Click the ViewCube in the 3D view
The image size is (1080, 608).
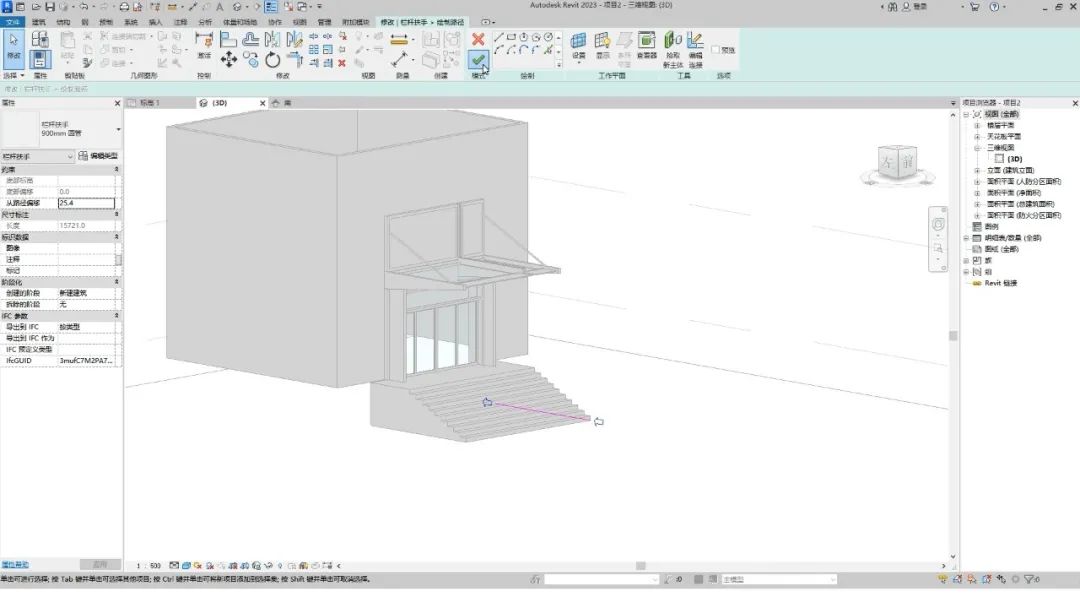point(897,163)
